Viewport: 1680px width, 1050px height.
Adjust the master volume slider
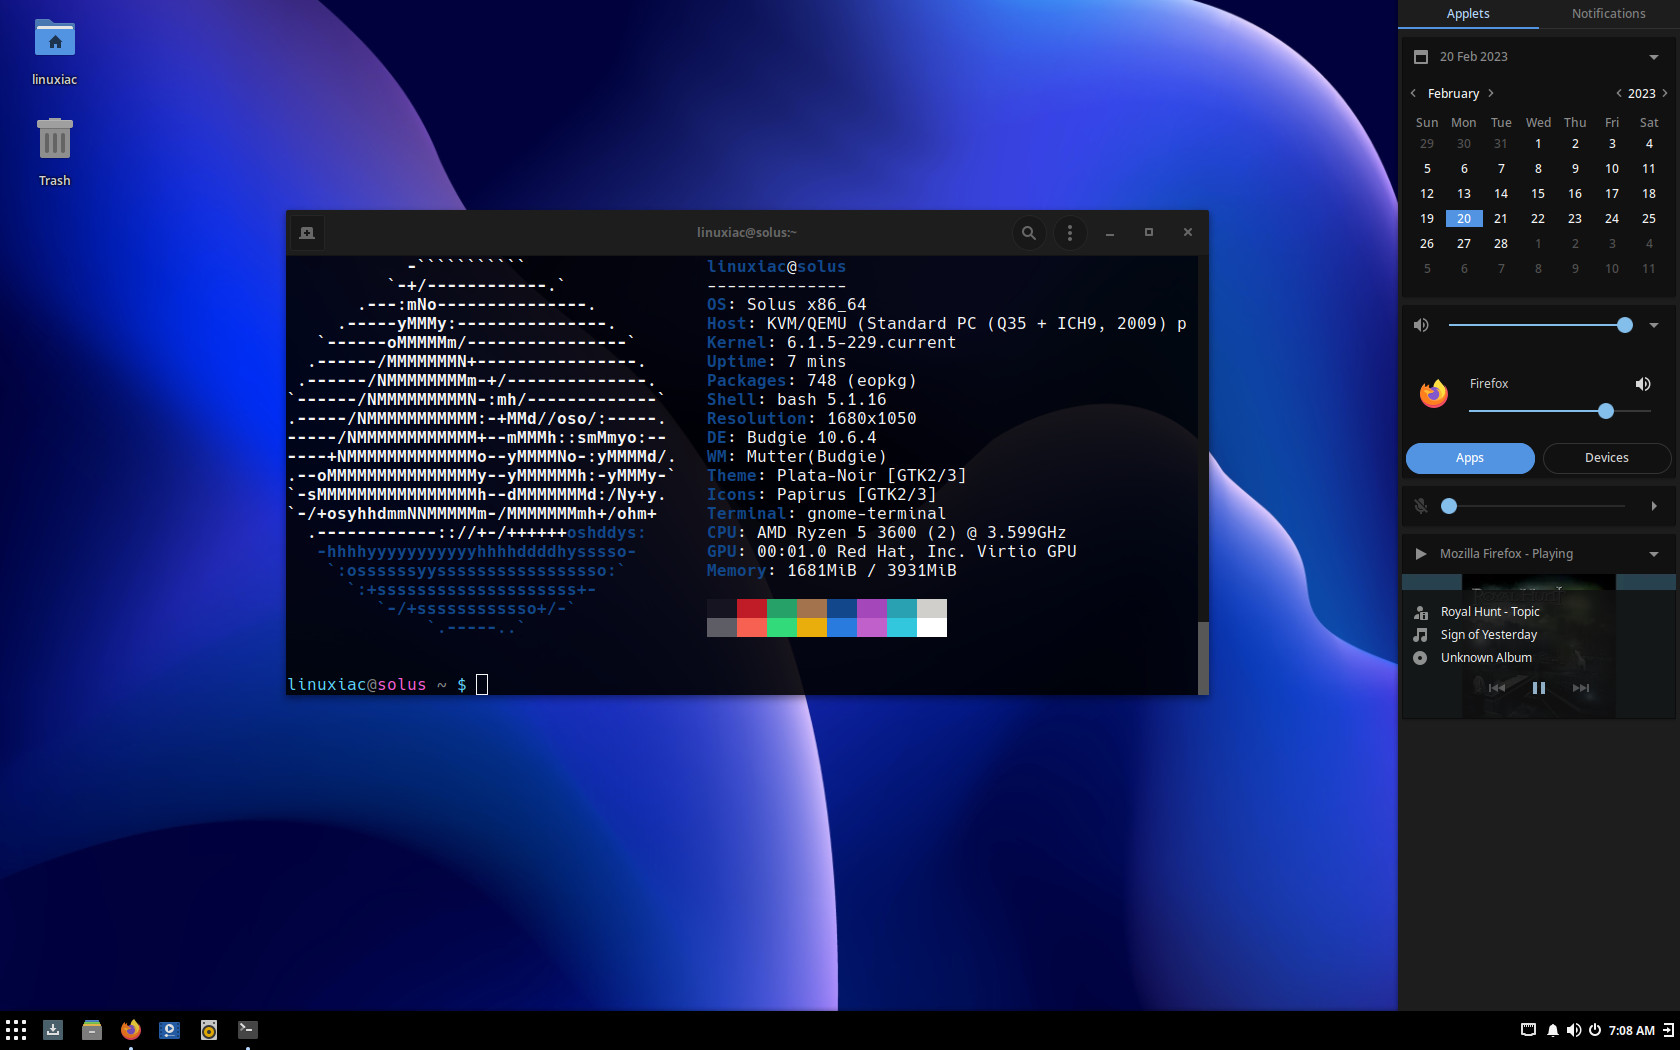pos(1540,325)
